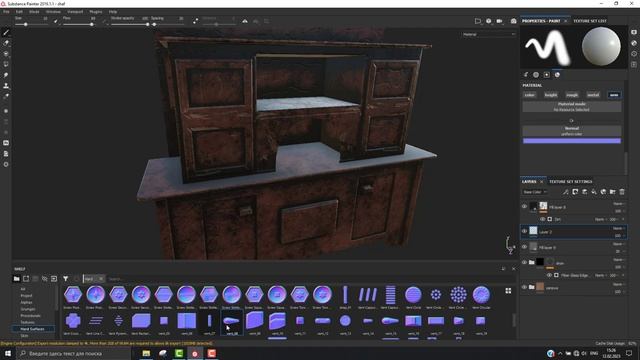Open the Shader settings icon on right dock
Screen dimensions: 640x360
(634, 43)
